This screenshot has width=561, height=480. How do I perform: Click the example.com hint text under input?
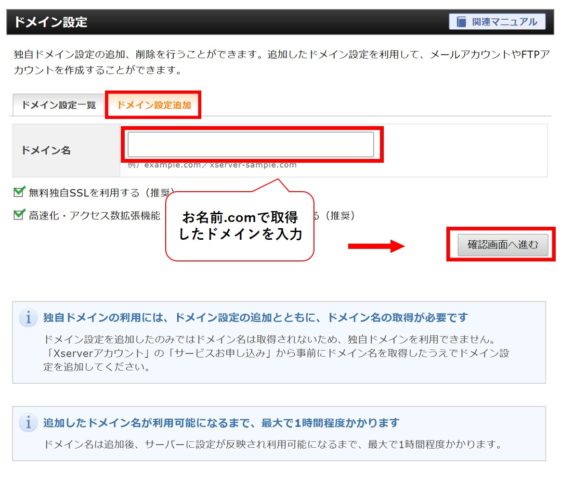click(212, 165)
